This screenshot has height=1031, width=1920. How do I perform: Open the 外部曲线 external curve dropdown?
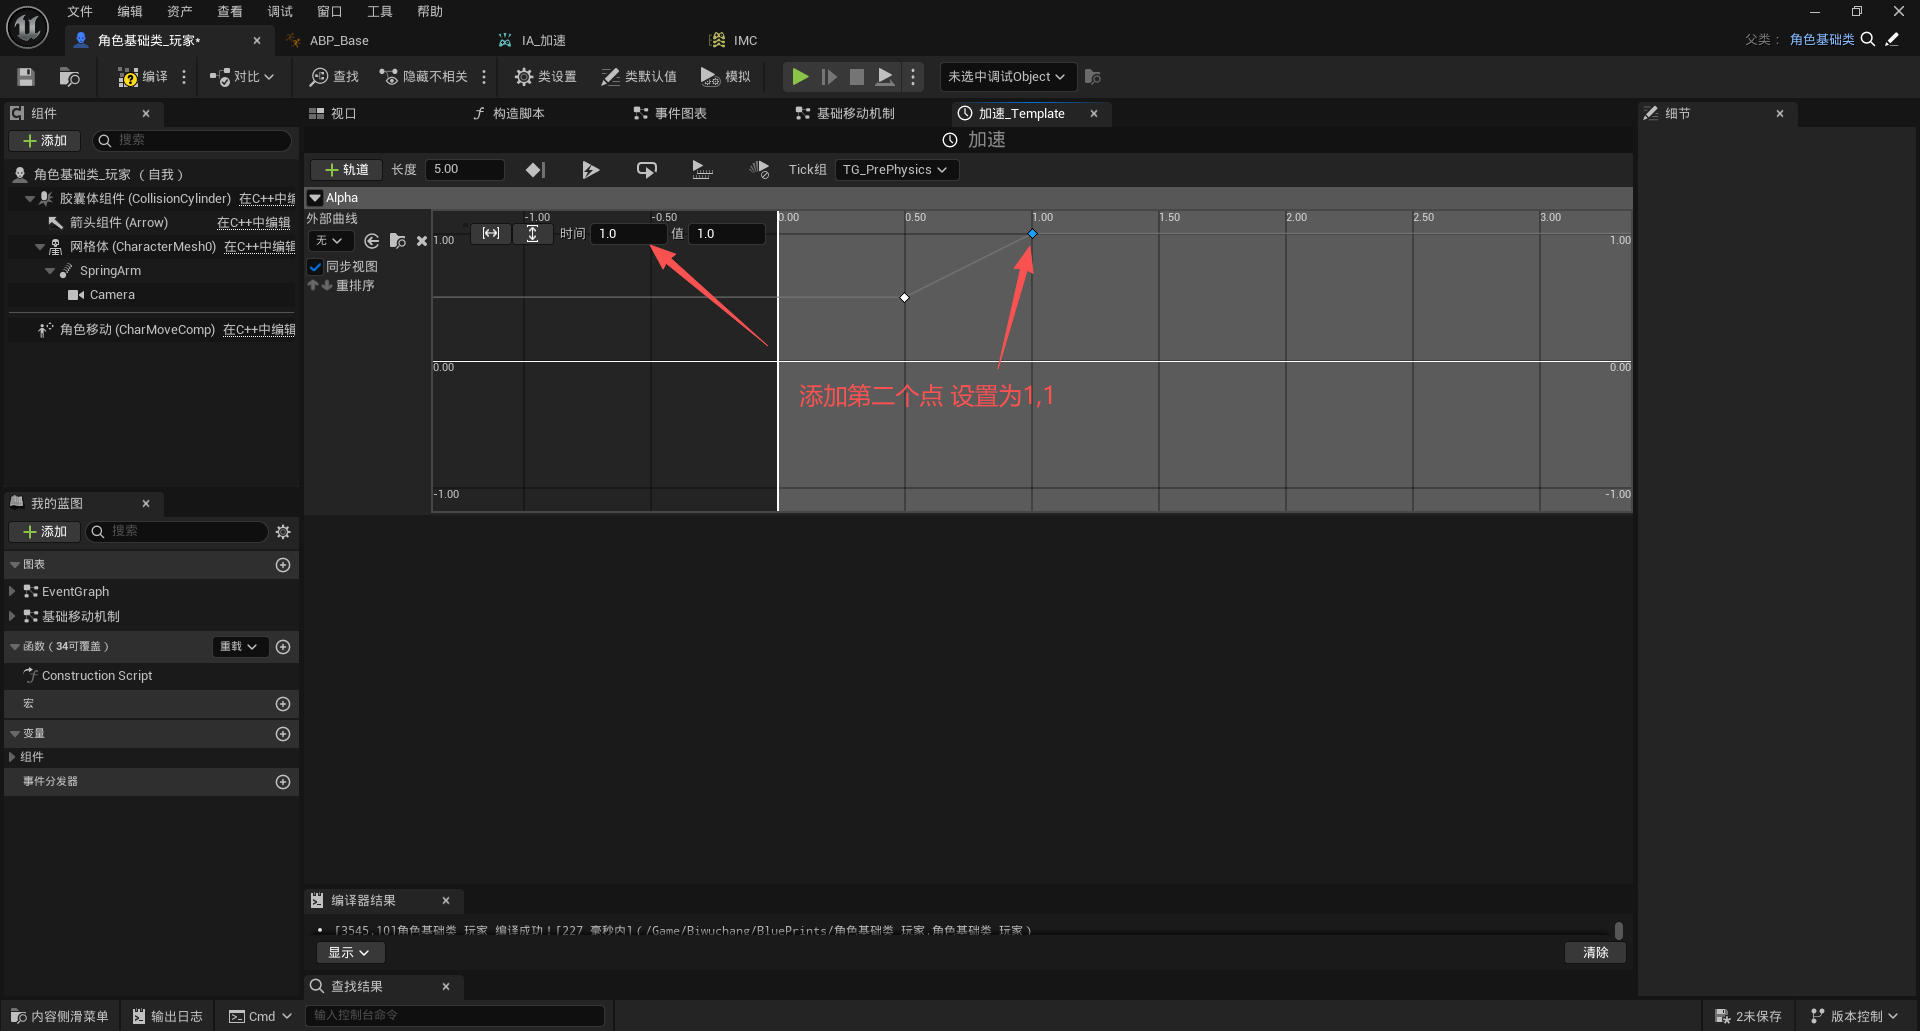coord(330,241)
